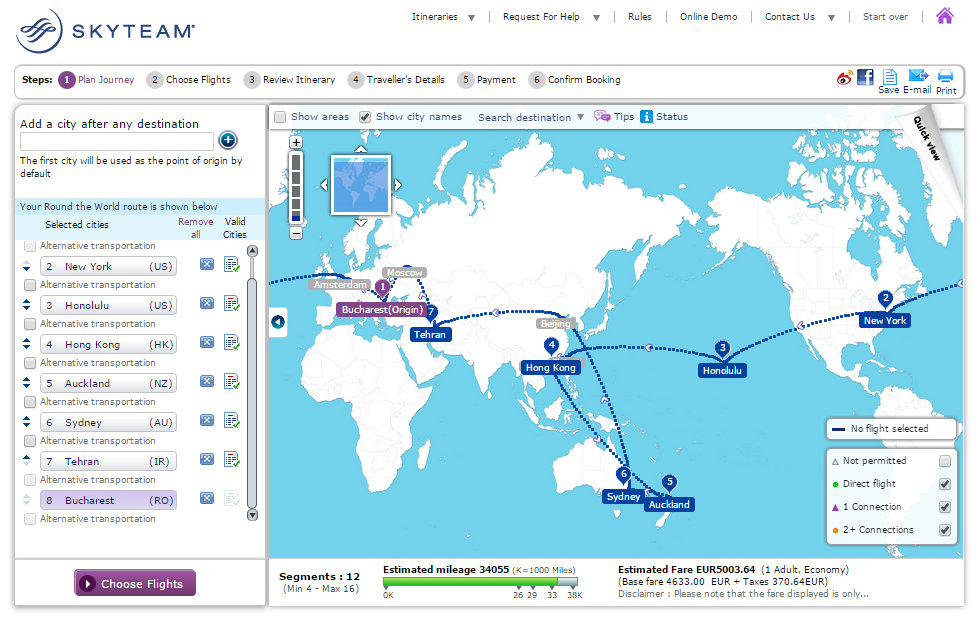Uncheck the 2+ Connections legend checkbox
Image resolution: width=978 pixels, height=623 pixels.
(x=945, y=530)
